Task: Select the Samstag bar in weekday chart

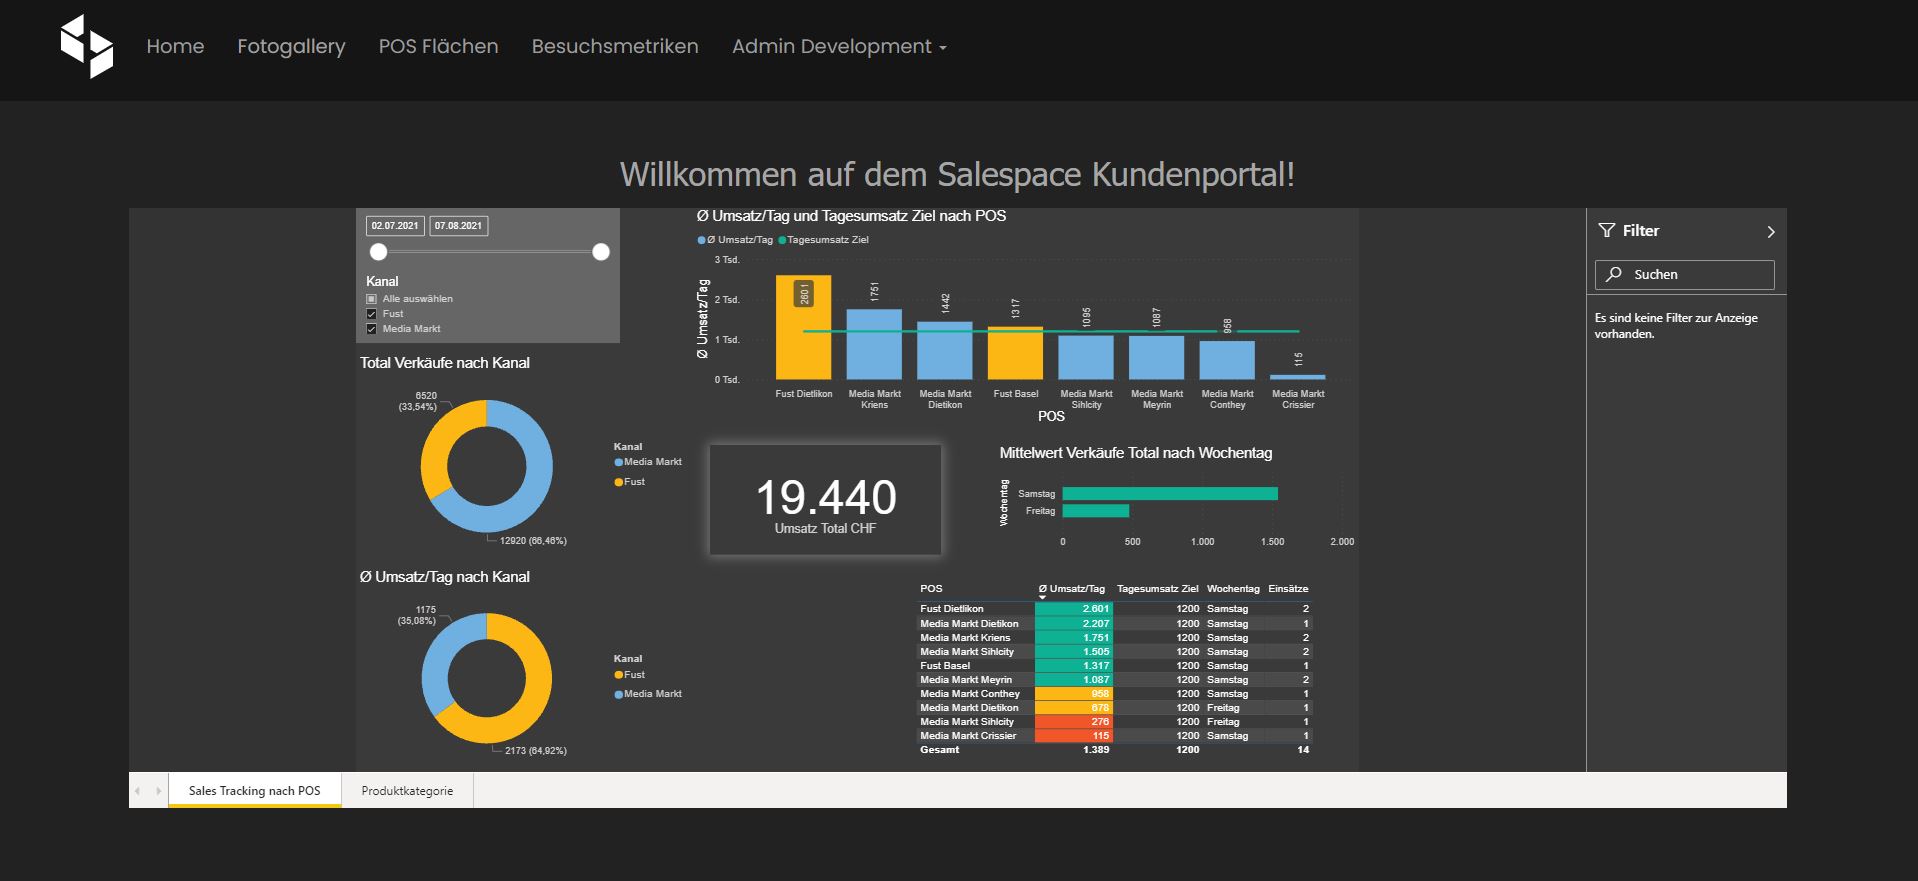Action: coord(1170,493)
